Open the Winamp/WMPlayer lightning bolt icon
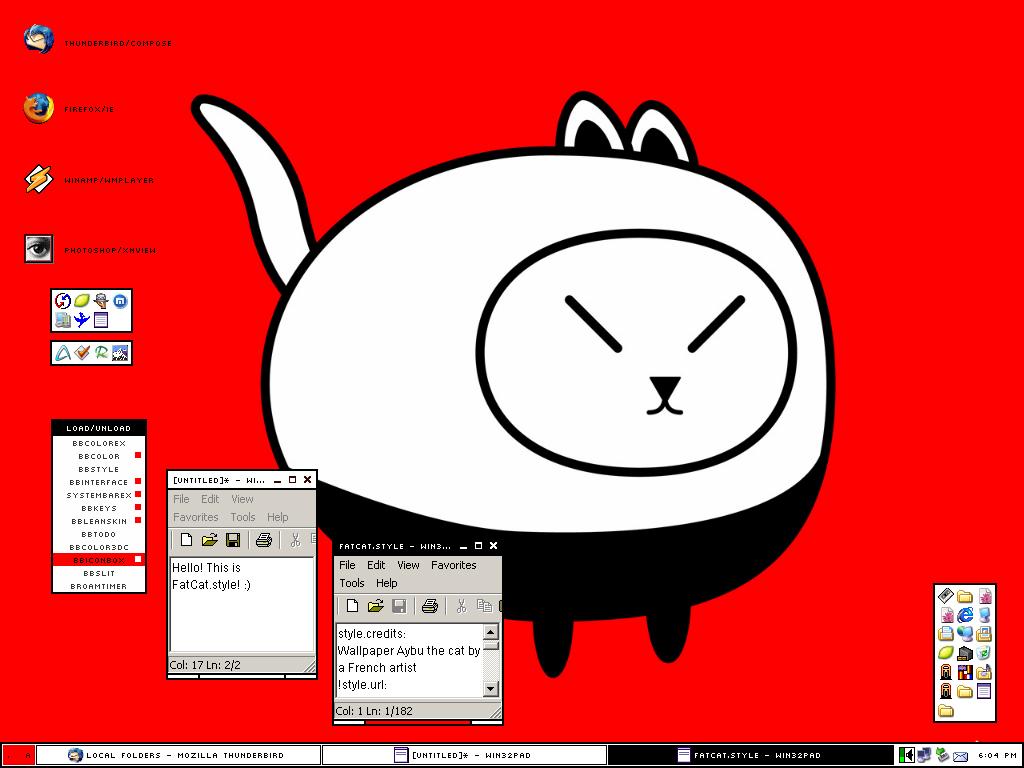The image size is (1024, 768). coord(39,179)
